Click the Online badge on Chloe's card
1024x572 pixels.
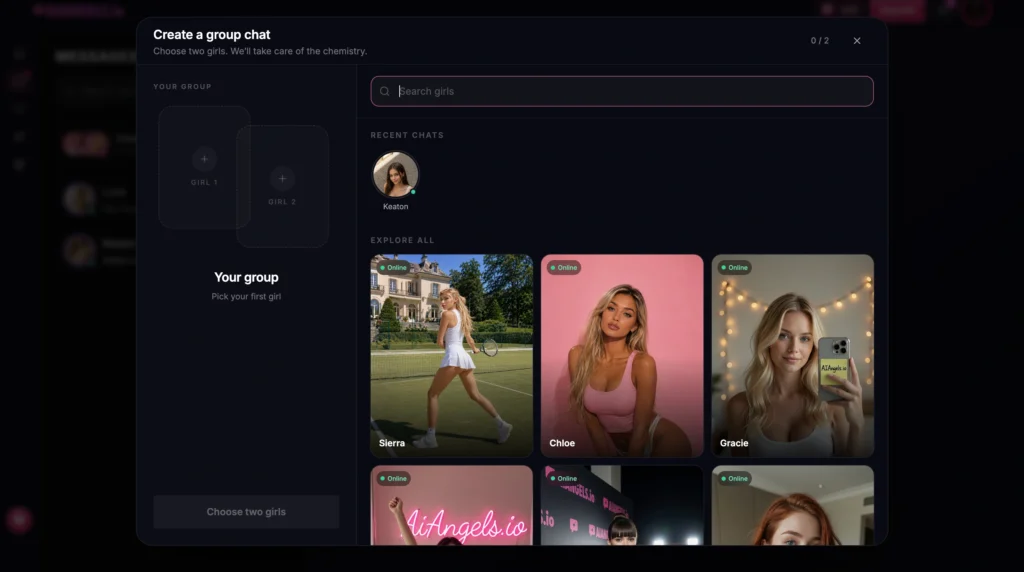pyautogui.click(x=564, y=268)
